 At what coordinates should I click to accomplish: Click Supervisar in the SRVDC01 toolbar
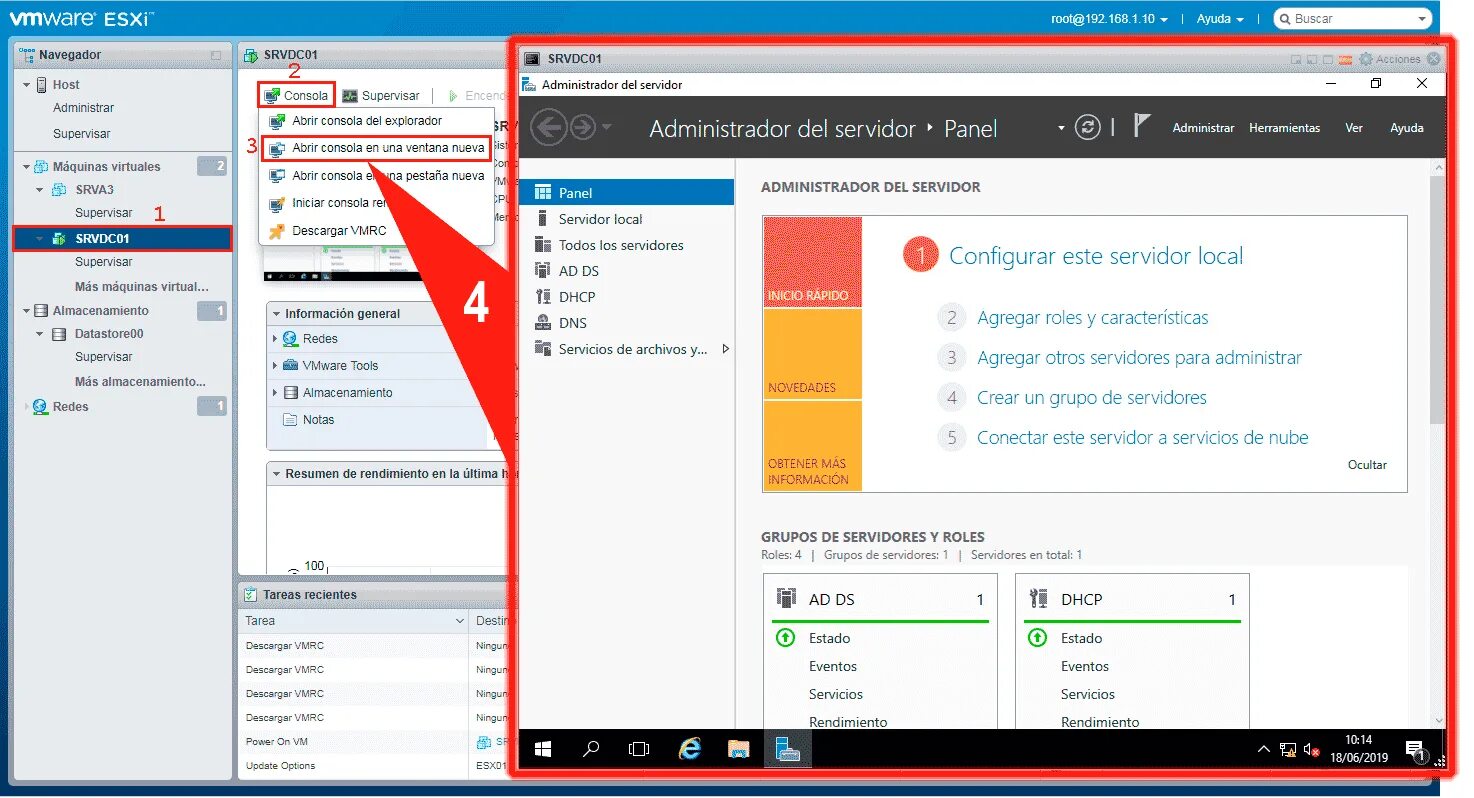point(381,96)
